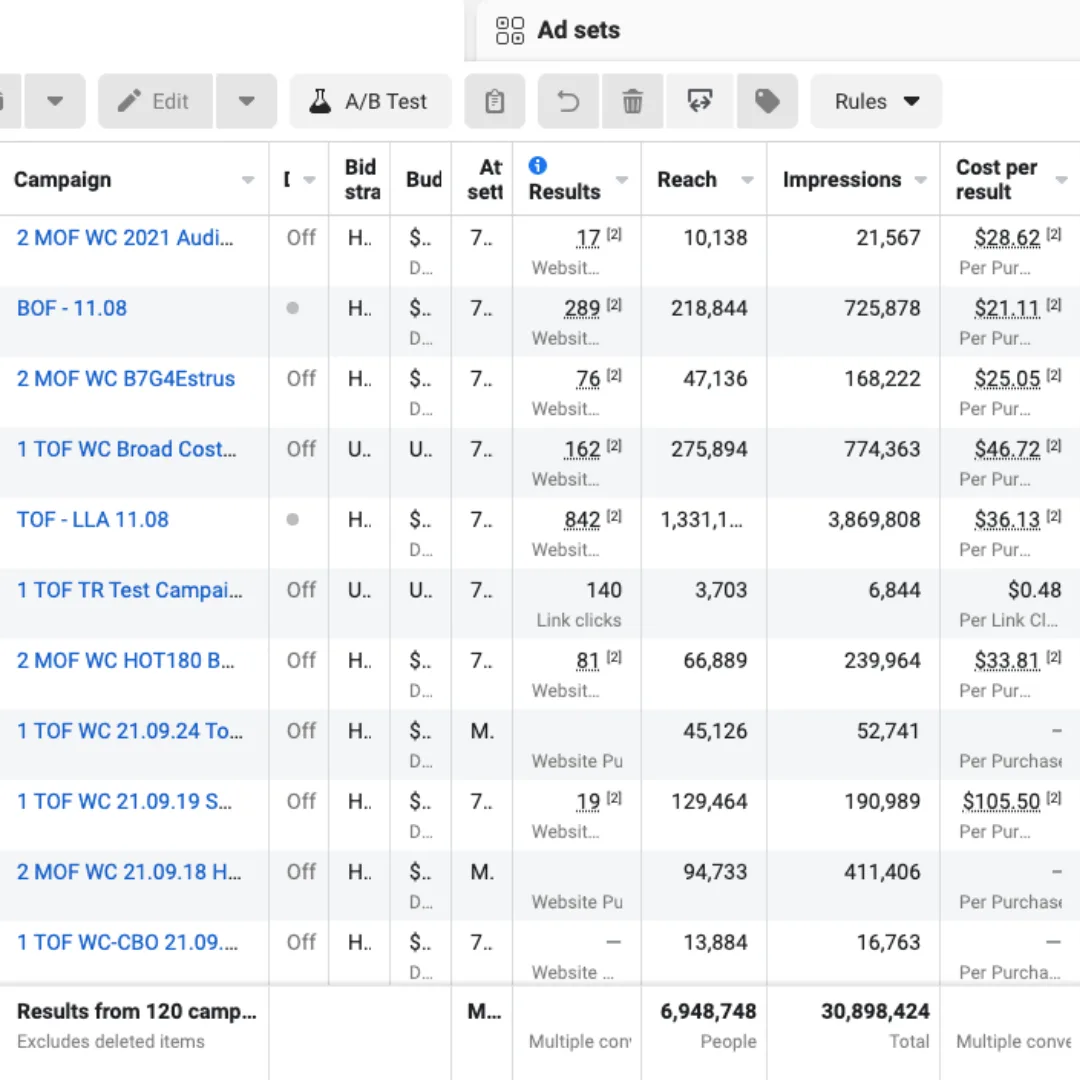Click the dropdown arrow next to Edit

246,101
